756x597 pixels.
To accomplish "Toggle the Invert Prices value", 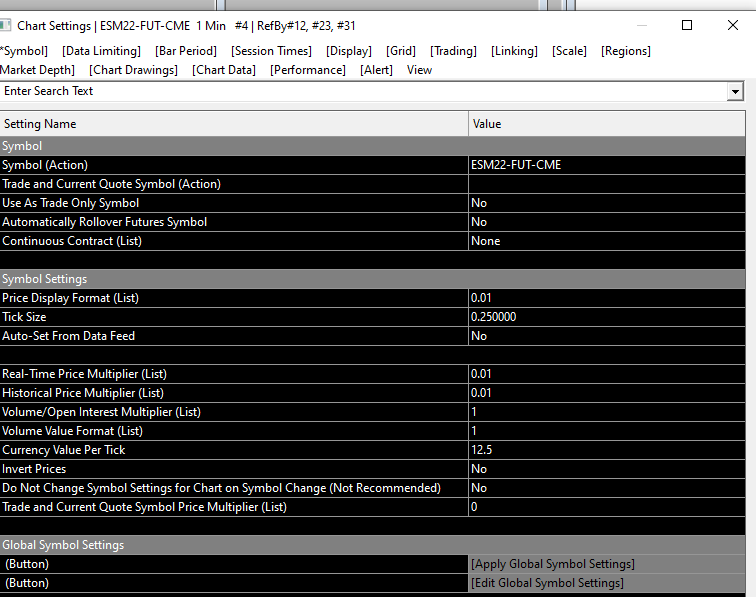I will 607,469.
